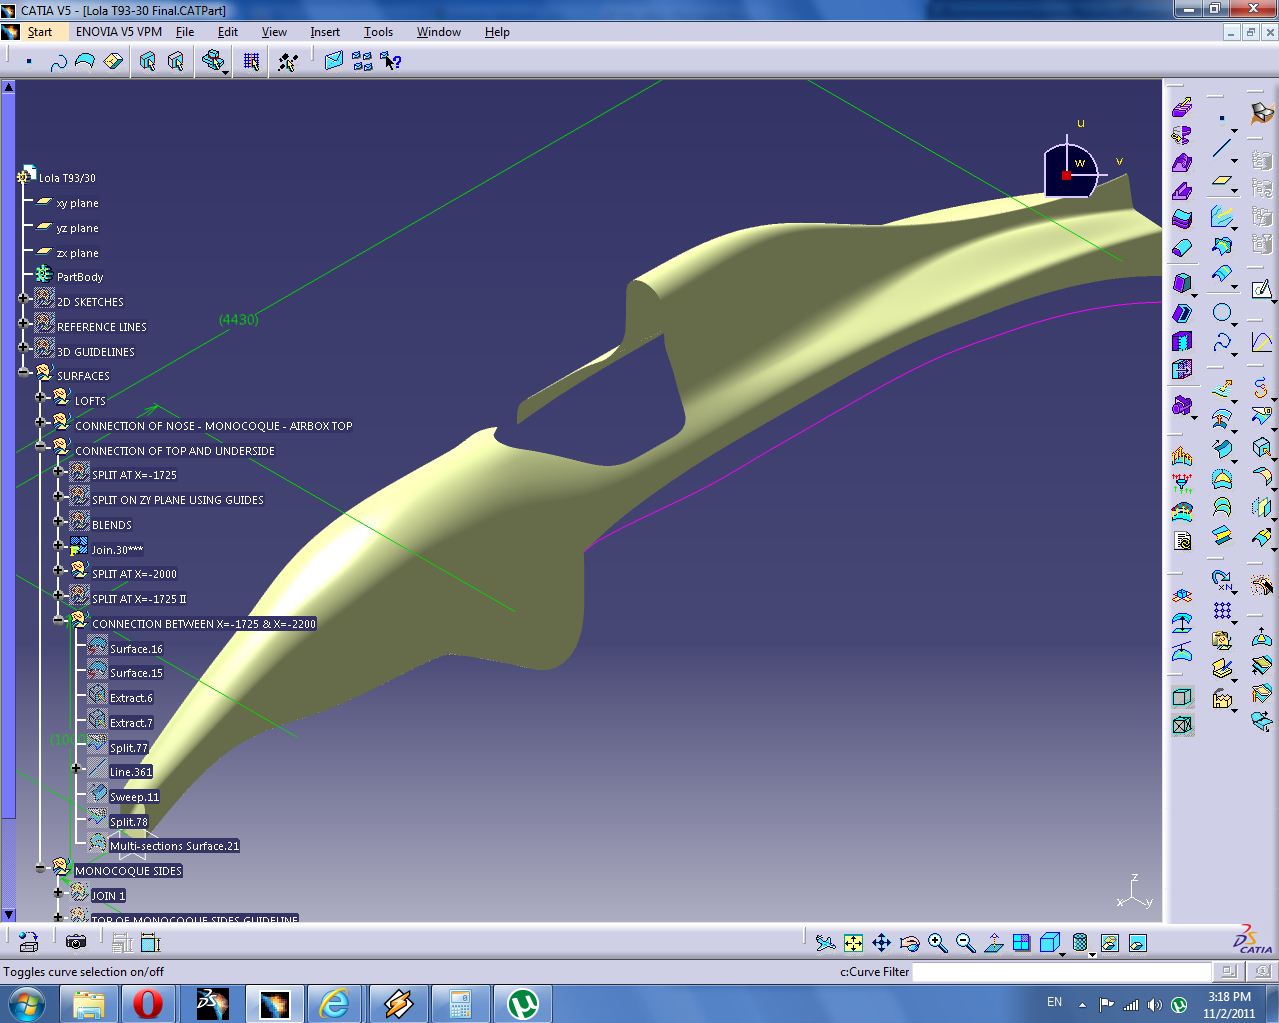The width and height of the screenshot is (1279, 1023).
Task: Expand the 3D GUIDELINES node
Action: click(24, 348)
